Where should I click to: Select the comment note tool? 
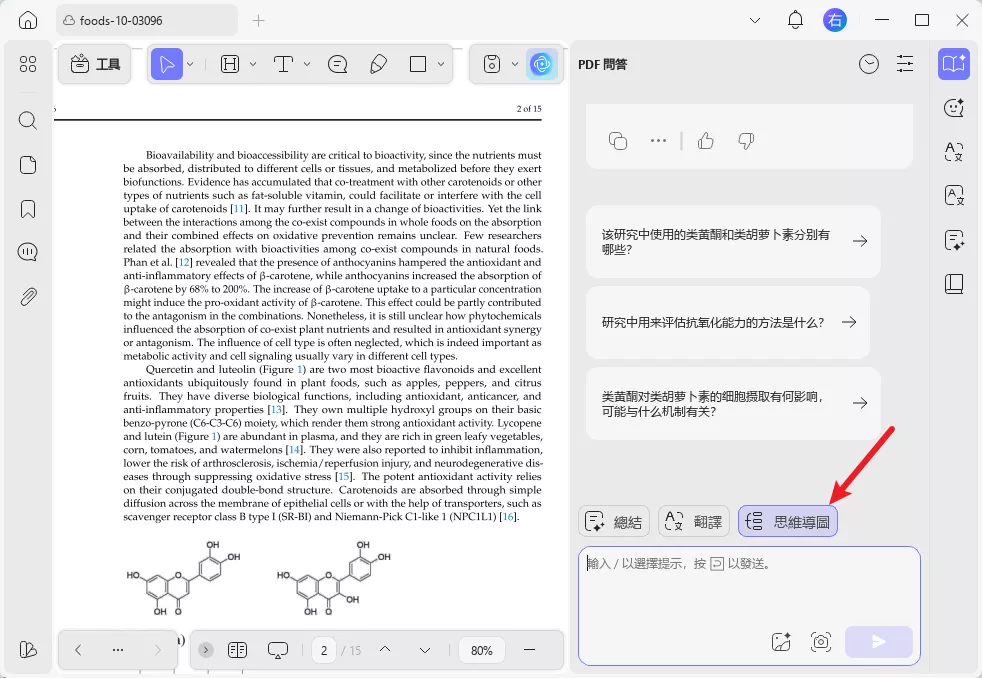point(338,64)
